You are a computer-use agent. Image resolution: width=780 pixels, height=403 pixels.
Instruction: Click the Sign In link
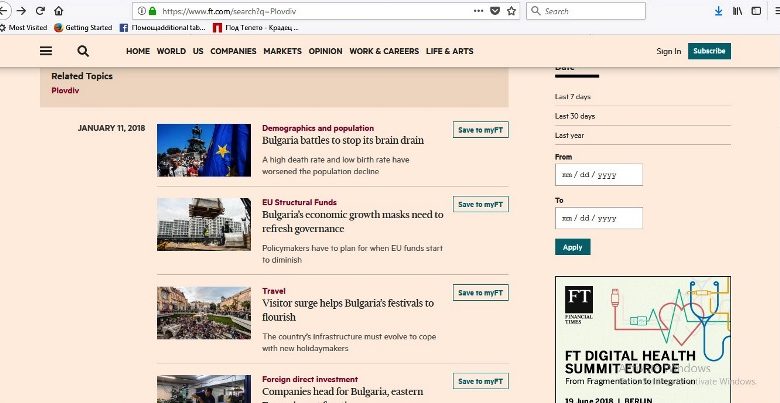tap(669, 51)
